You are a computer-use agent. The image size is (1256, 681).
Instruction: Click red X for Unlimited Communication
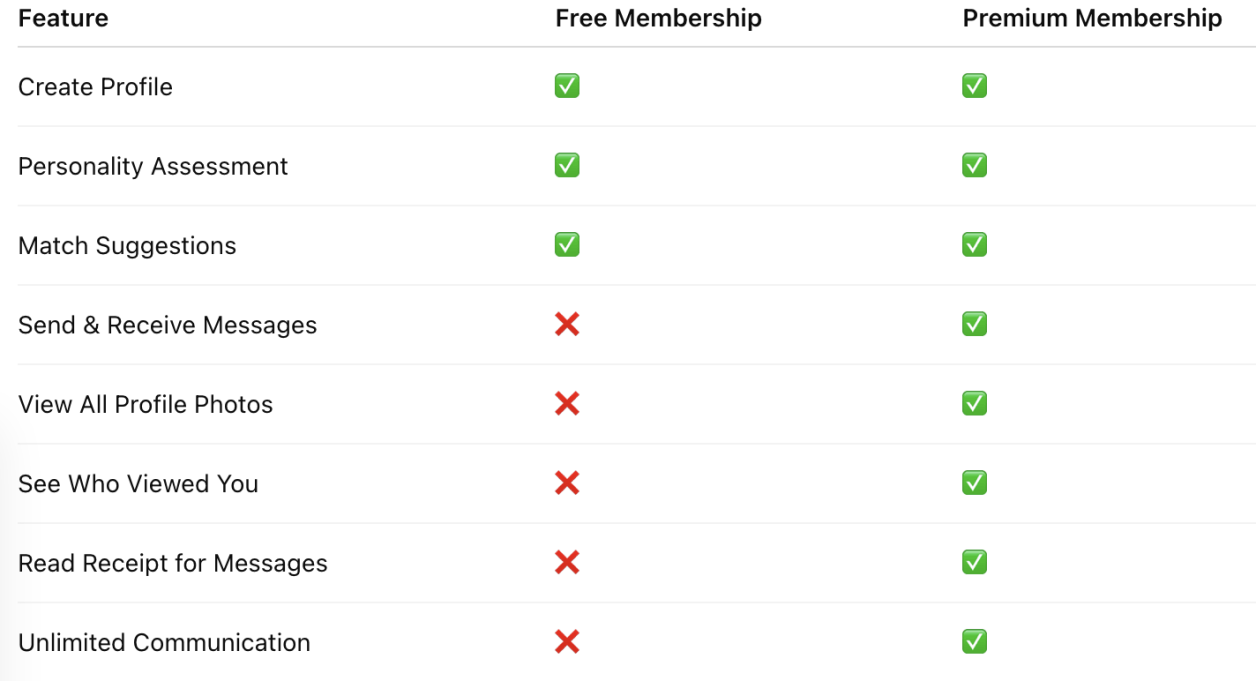pyautogui.click(x=567, y=641)
